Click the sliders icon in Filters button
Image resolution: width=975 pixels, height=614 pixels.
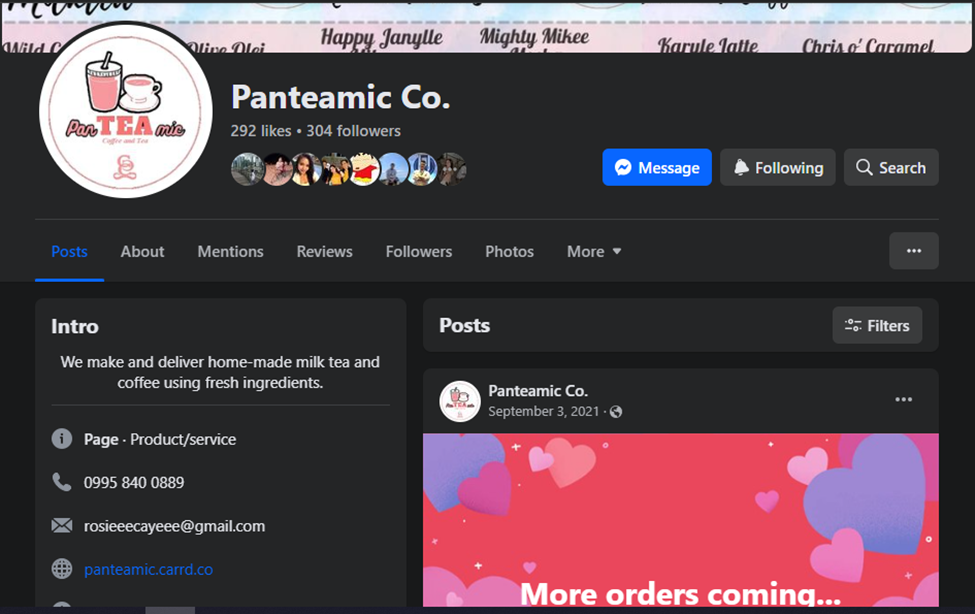click(853, 325)
